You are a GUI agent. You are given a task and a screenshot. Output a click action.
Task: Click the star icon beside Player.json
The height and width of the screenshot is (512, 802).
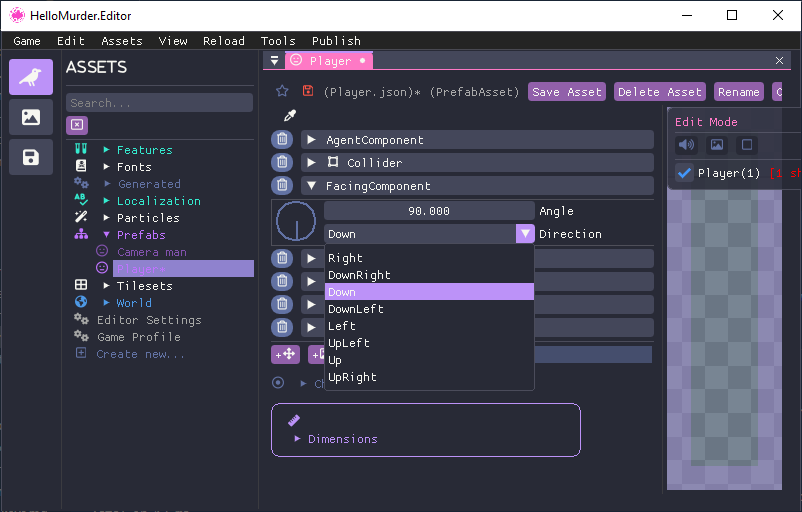282,91
